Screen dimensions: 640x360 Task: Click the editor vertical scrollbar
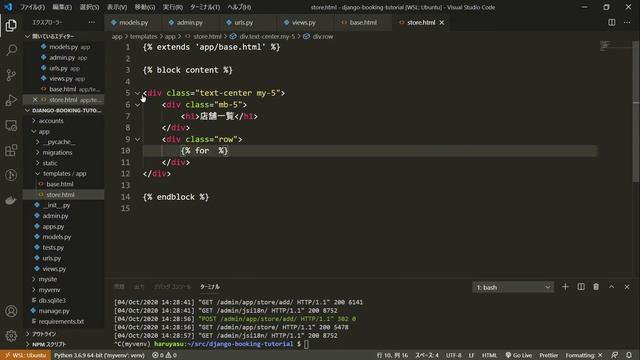pos(636,110)
